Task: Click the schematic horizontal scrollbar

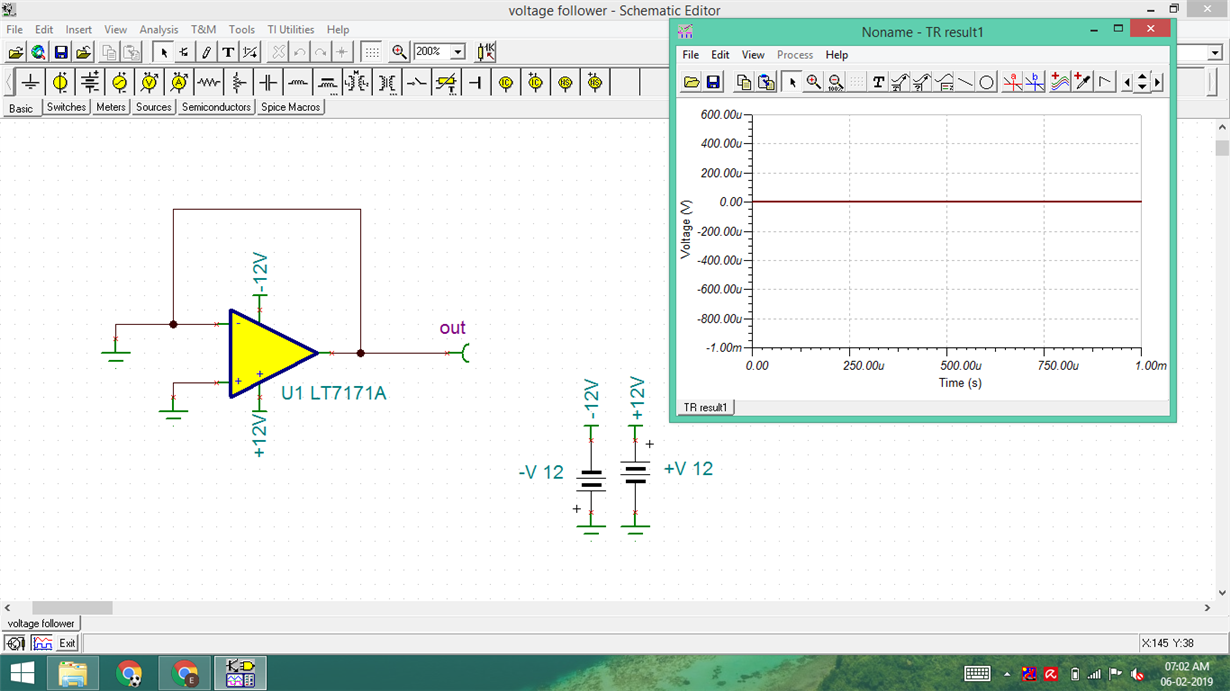Action: click(x=72, y=607)
